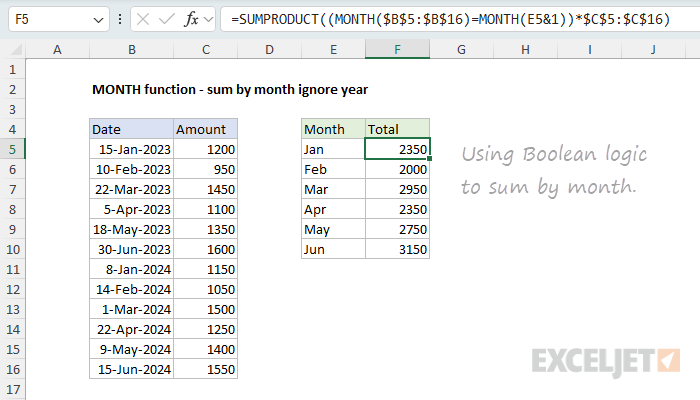Screen dimensions: 700x400
Task: Select row 10 header
Action: click(12, 249)
